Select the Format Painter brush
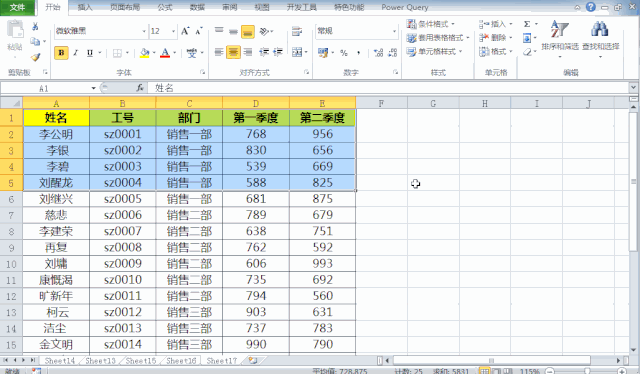This screenshot has height=374, width=640. [36, 57]
